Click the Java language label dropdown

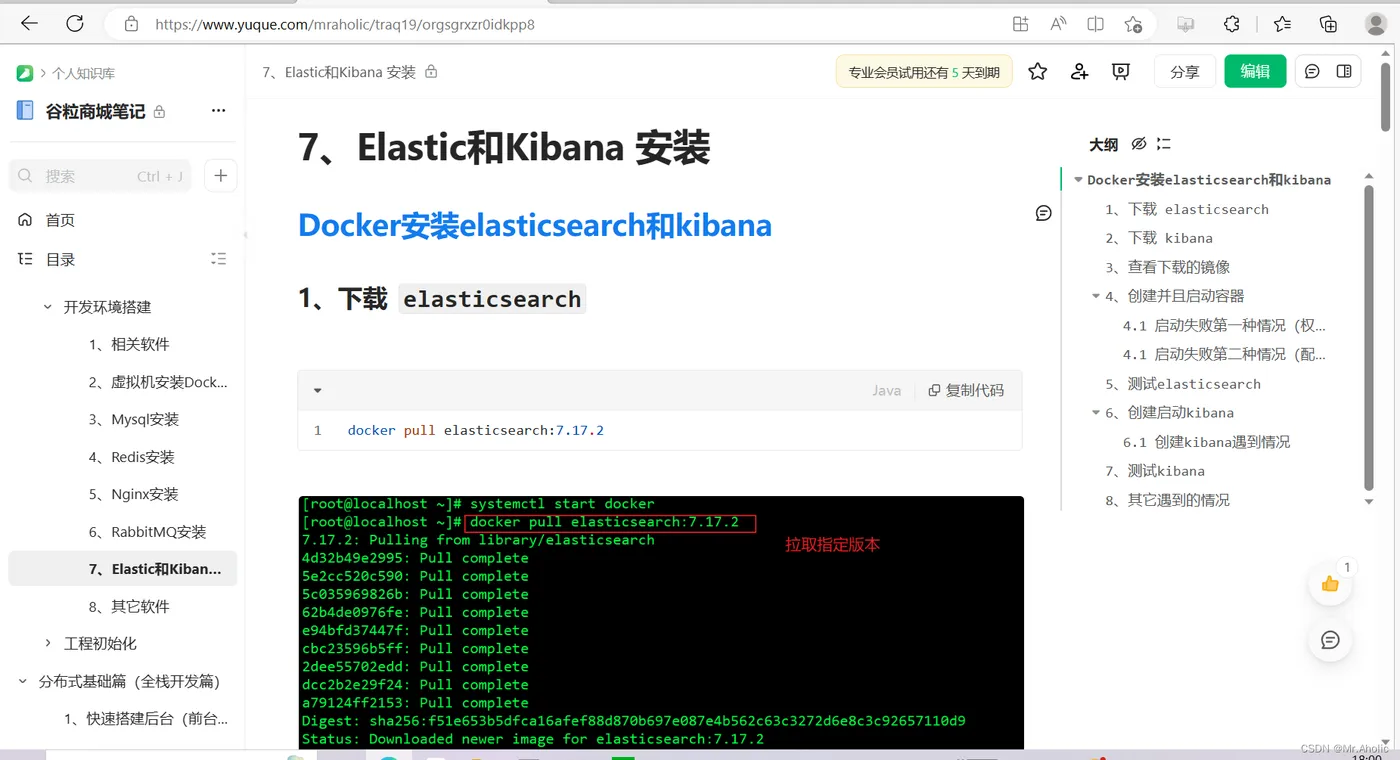pos(886,391)
